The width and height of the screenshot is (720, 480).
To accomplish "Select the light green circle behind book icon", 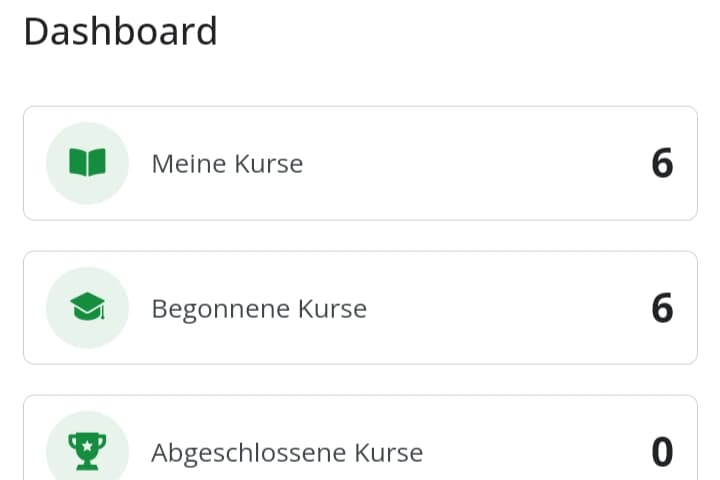I will tap(87, 163).
